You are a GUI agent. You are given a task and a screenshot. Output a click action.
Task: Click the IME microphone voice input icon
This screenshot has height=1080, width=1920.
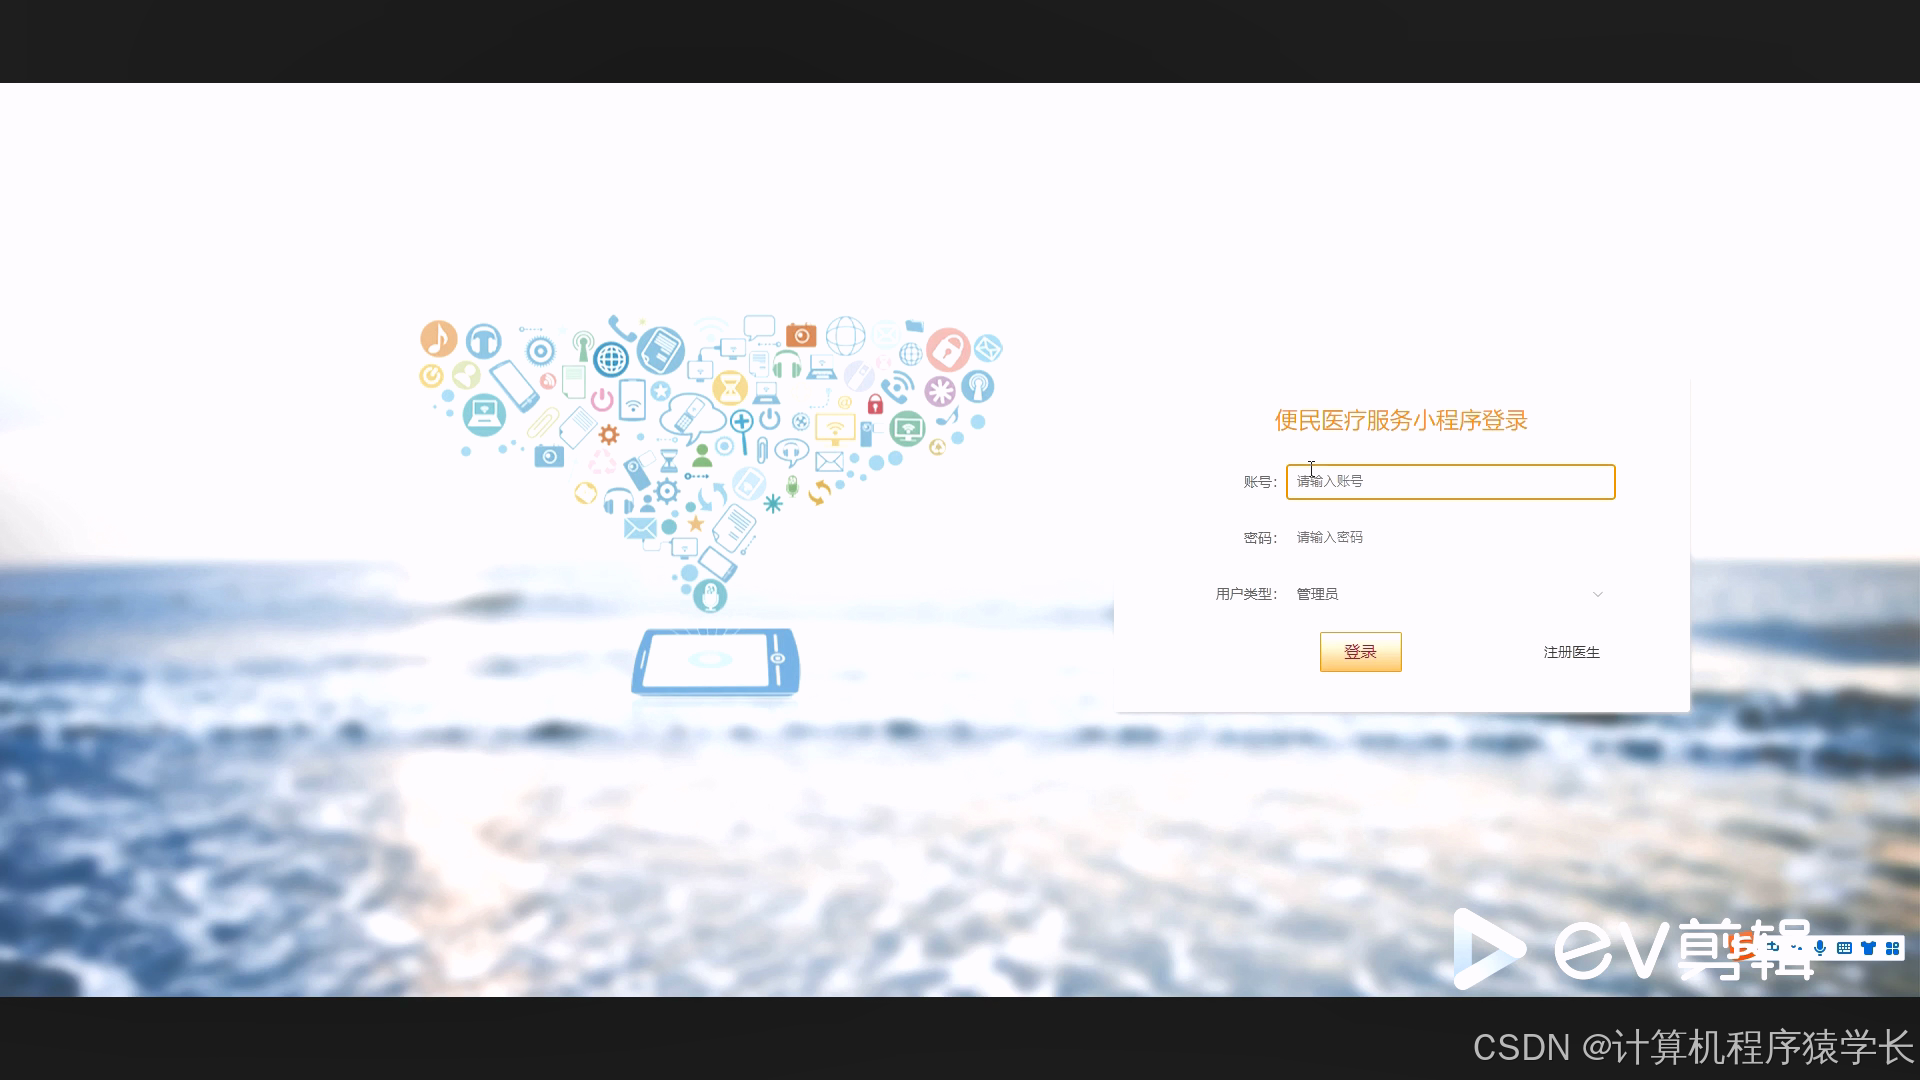1820,948
